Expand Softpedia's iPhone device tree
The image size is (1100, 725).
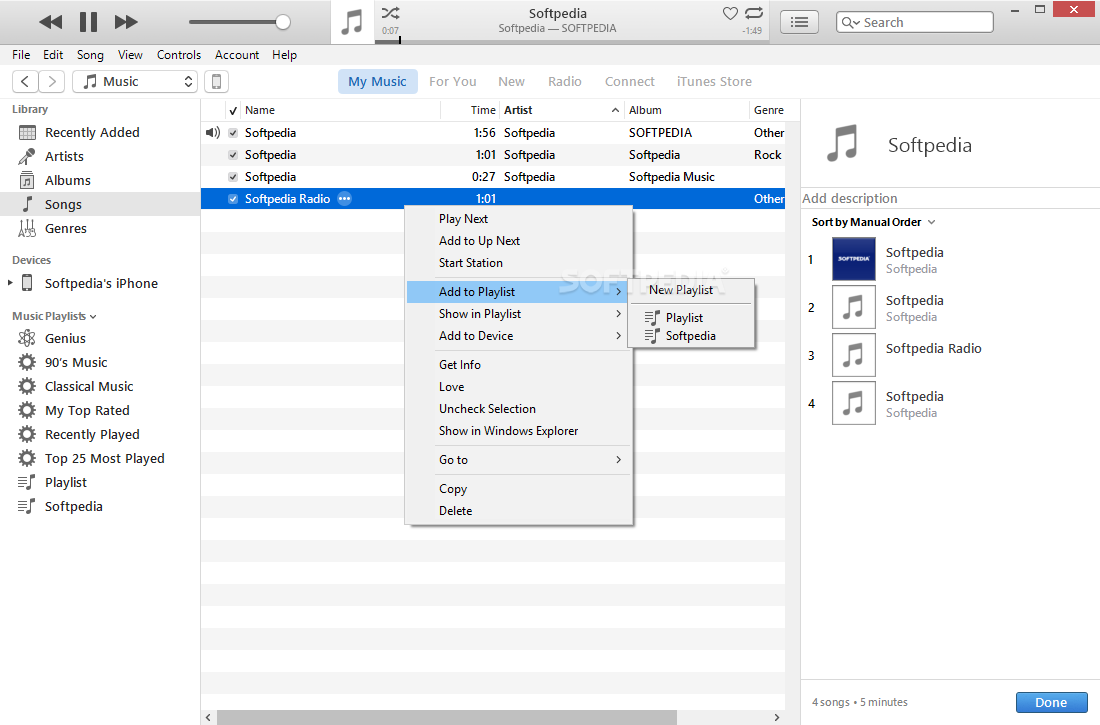[11, 284]
